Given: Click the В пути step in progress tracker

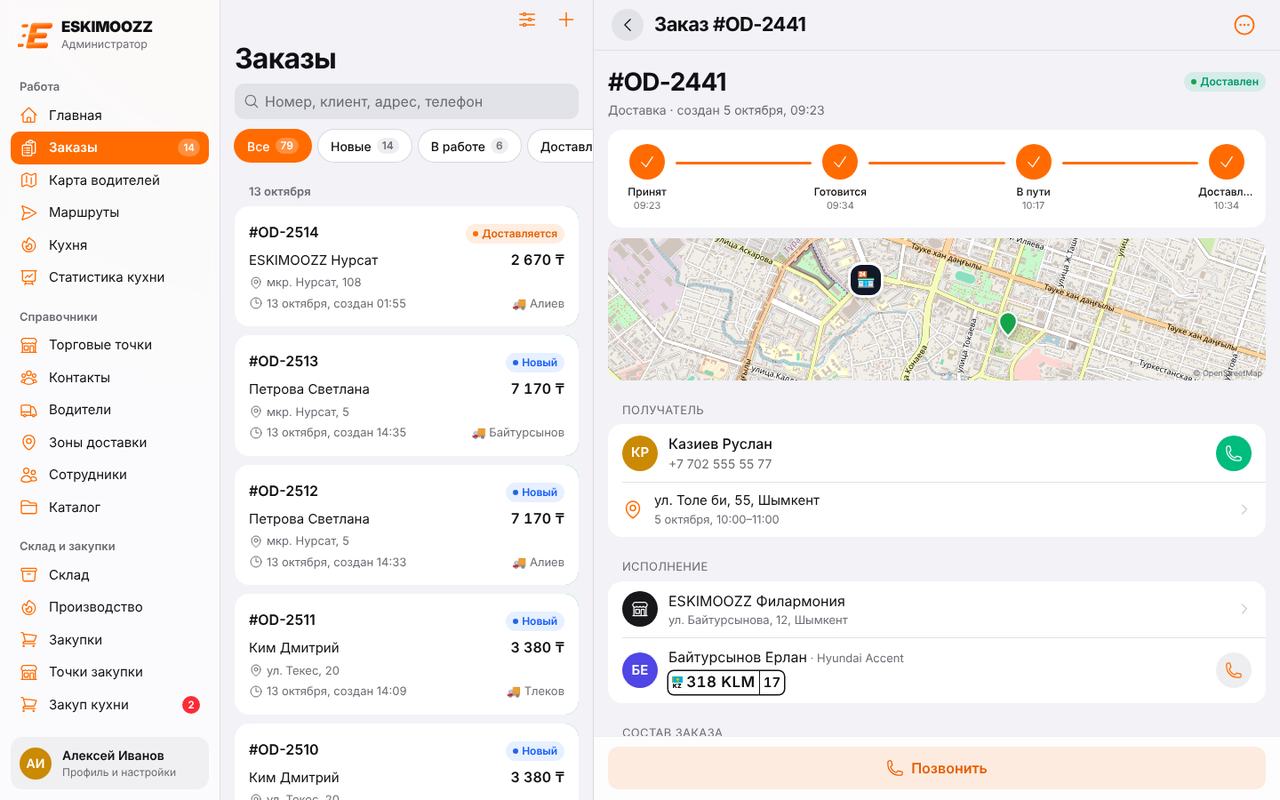Looking at the screenshot, I should pos(1033,177).
